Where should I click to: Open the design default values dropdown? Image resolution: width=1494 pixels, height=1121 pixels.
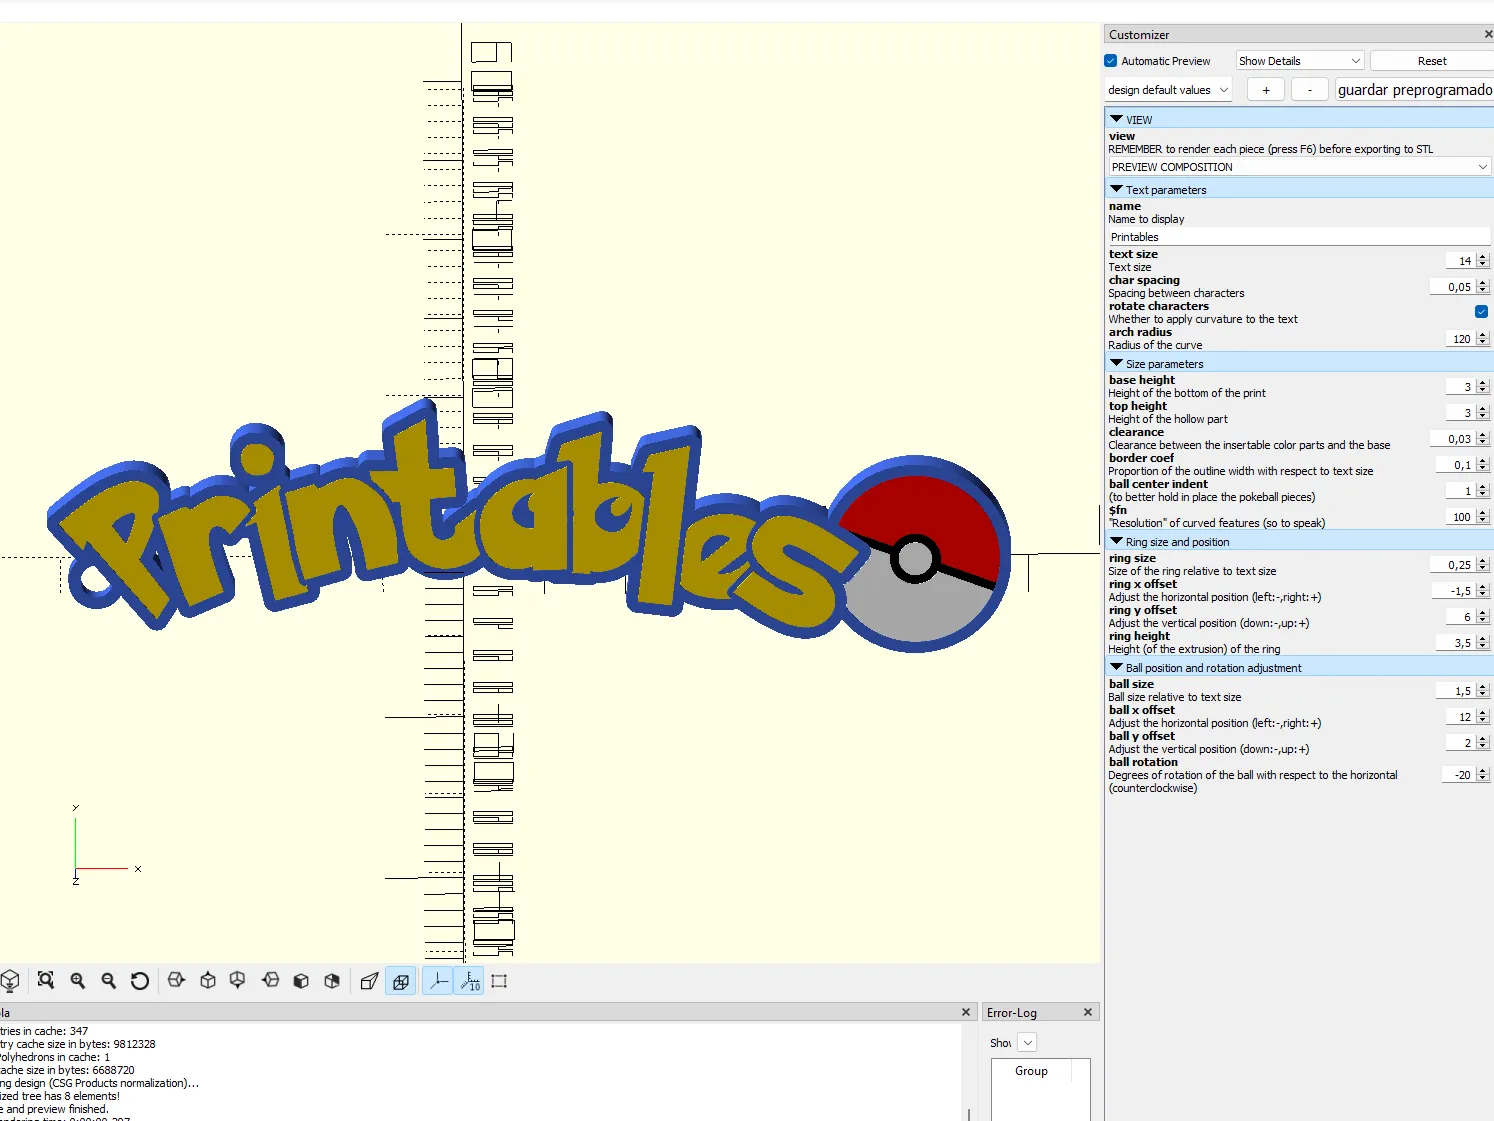pyautogui.click(x=1166, y=89)
